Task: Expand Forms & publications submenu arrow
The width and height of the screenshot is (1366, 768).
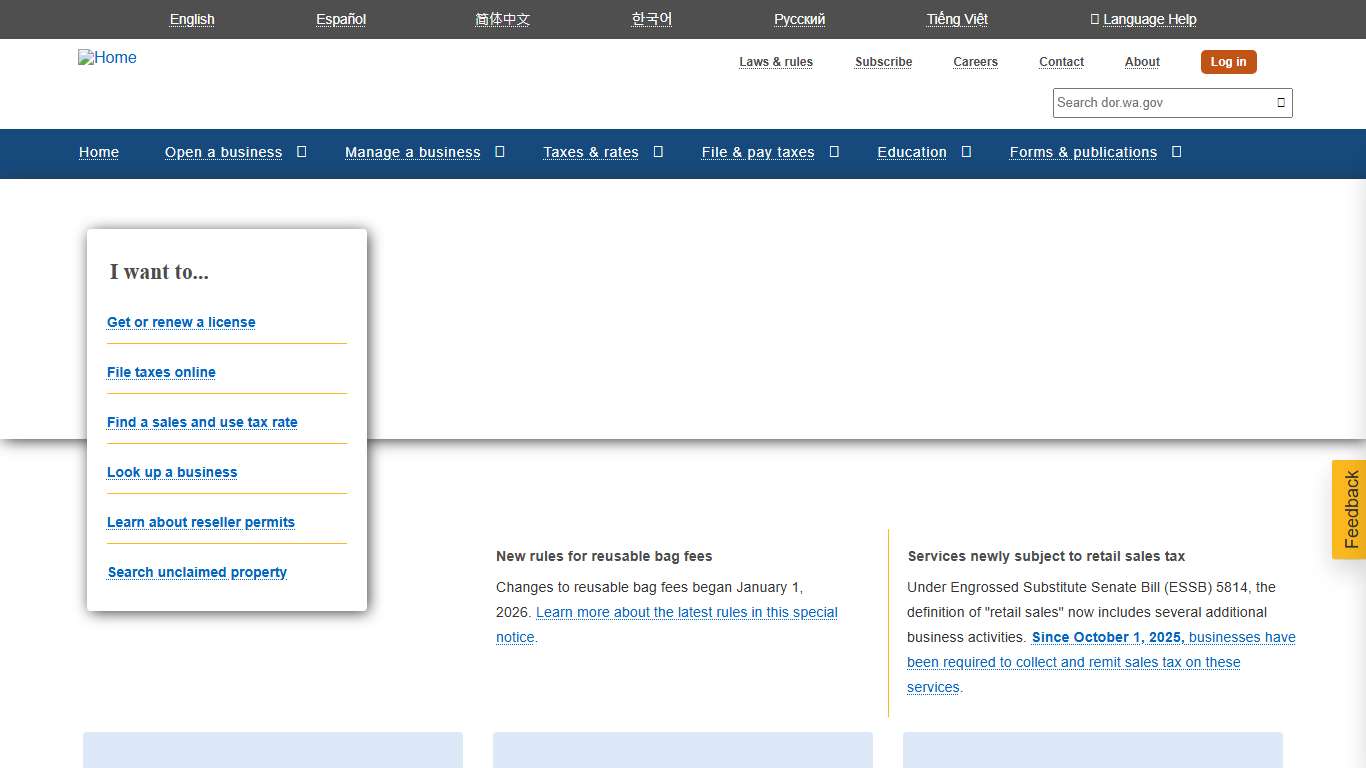Action: point(1176,152)
